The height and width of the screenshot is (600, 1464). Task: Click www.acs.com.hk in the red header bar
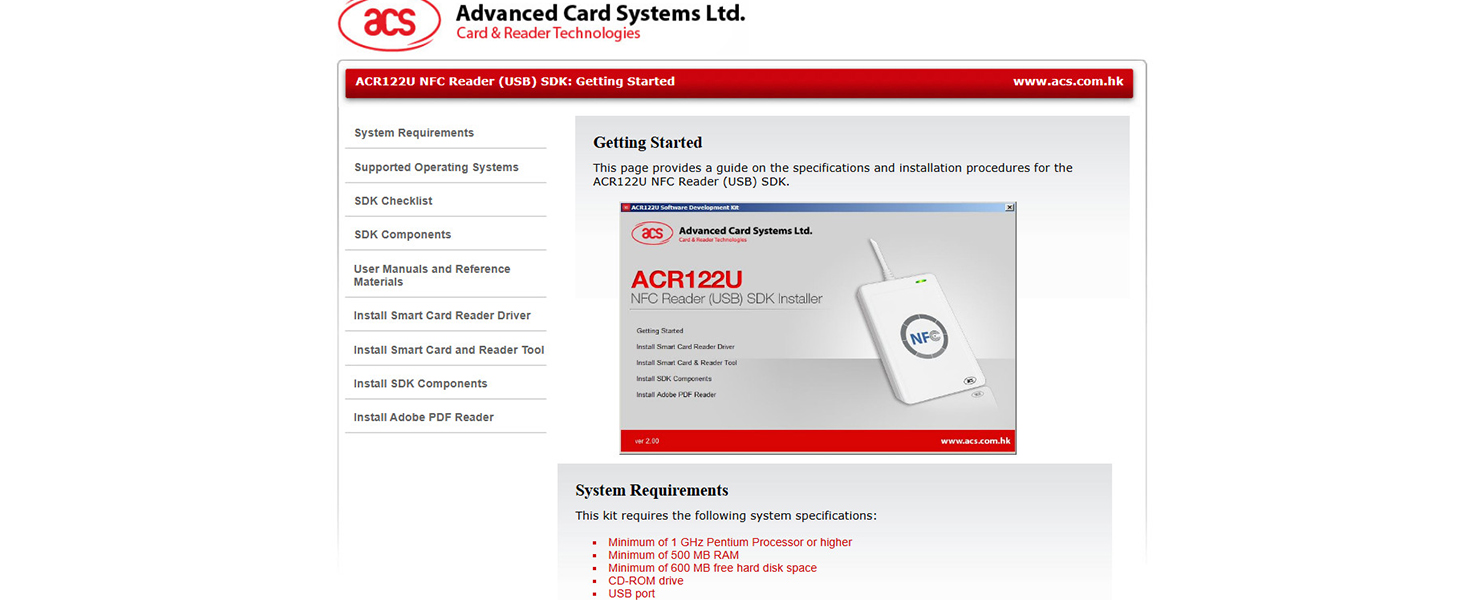tap(1068, 82)
